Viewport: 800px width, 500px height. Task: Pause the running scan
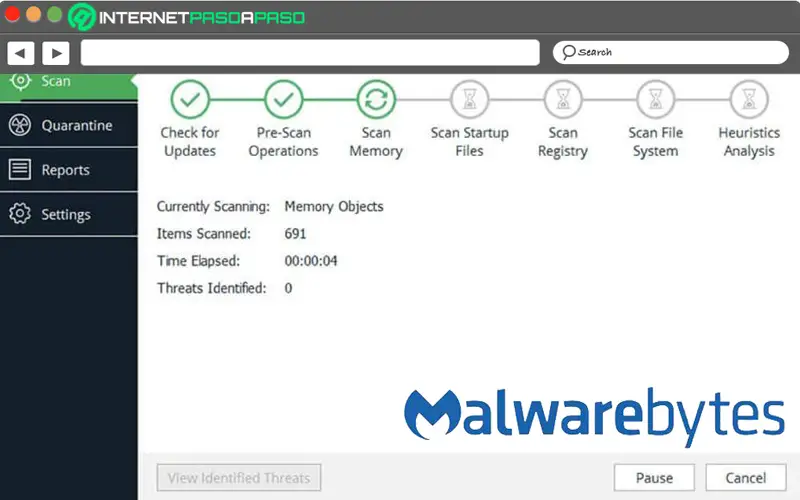pos(654,478)
